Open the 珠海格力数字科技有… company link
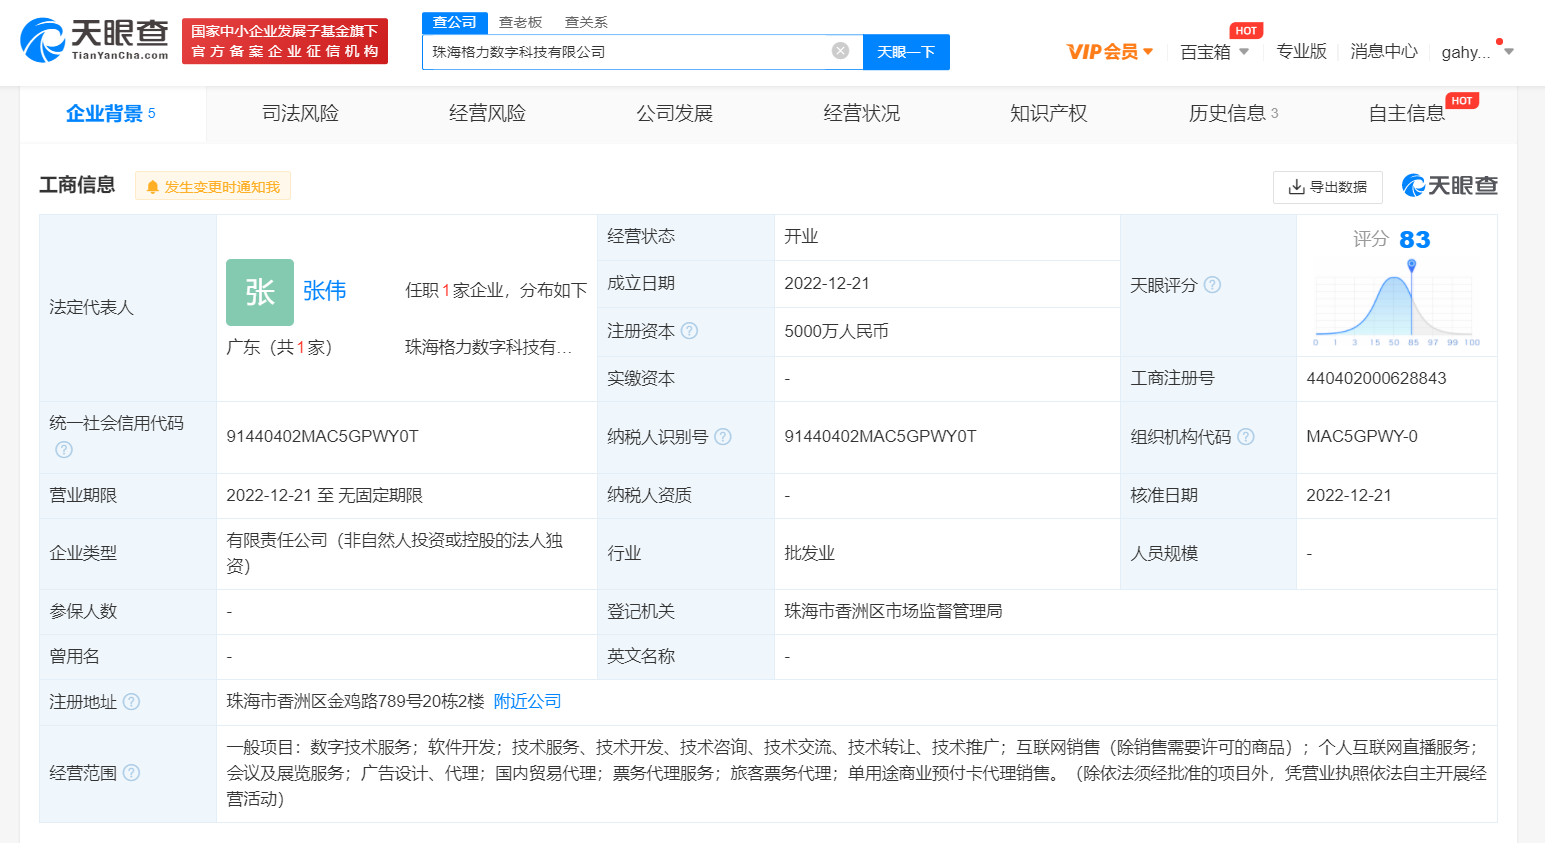The image size is (1545, 843). pos(488,347)
